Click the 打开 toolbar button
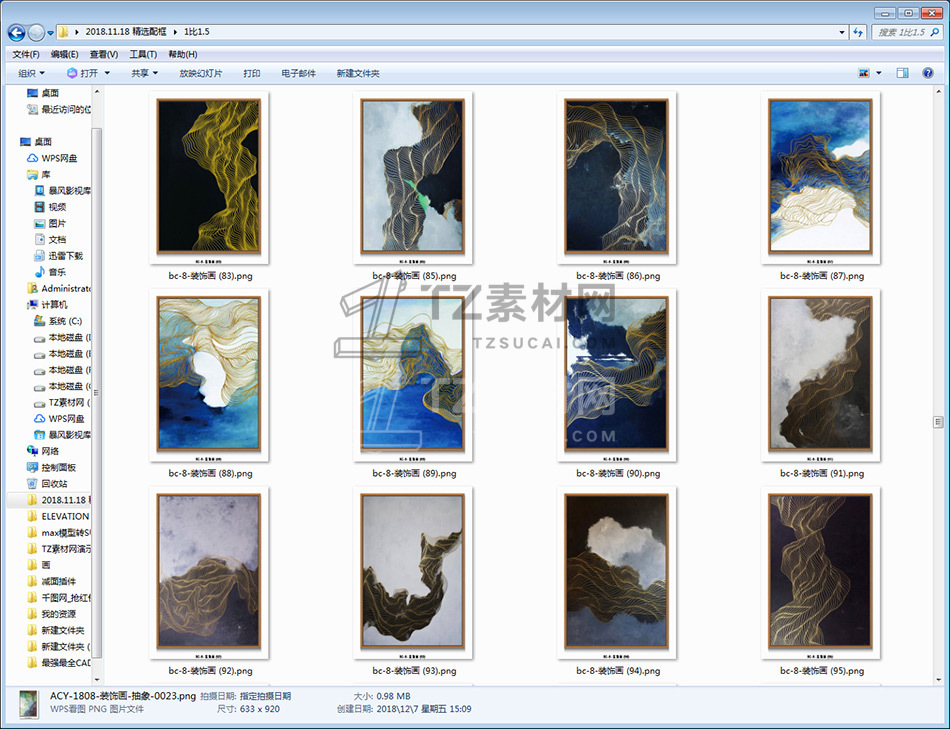Screen dimensions: 950x729 coord(82,73)
